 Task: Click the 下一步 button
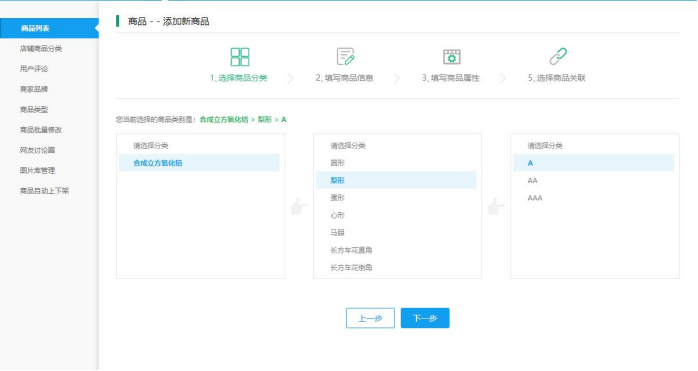point(425,318)
